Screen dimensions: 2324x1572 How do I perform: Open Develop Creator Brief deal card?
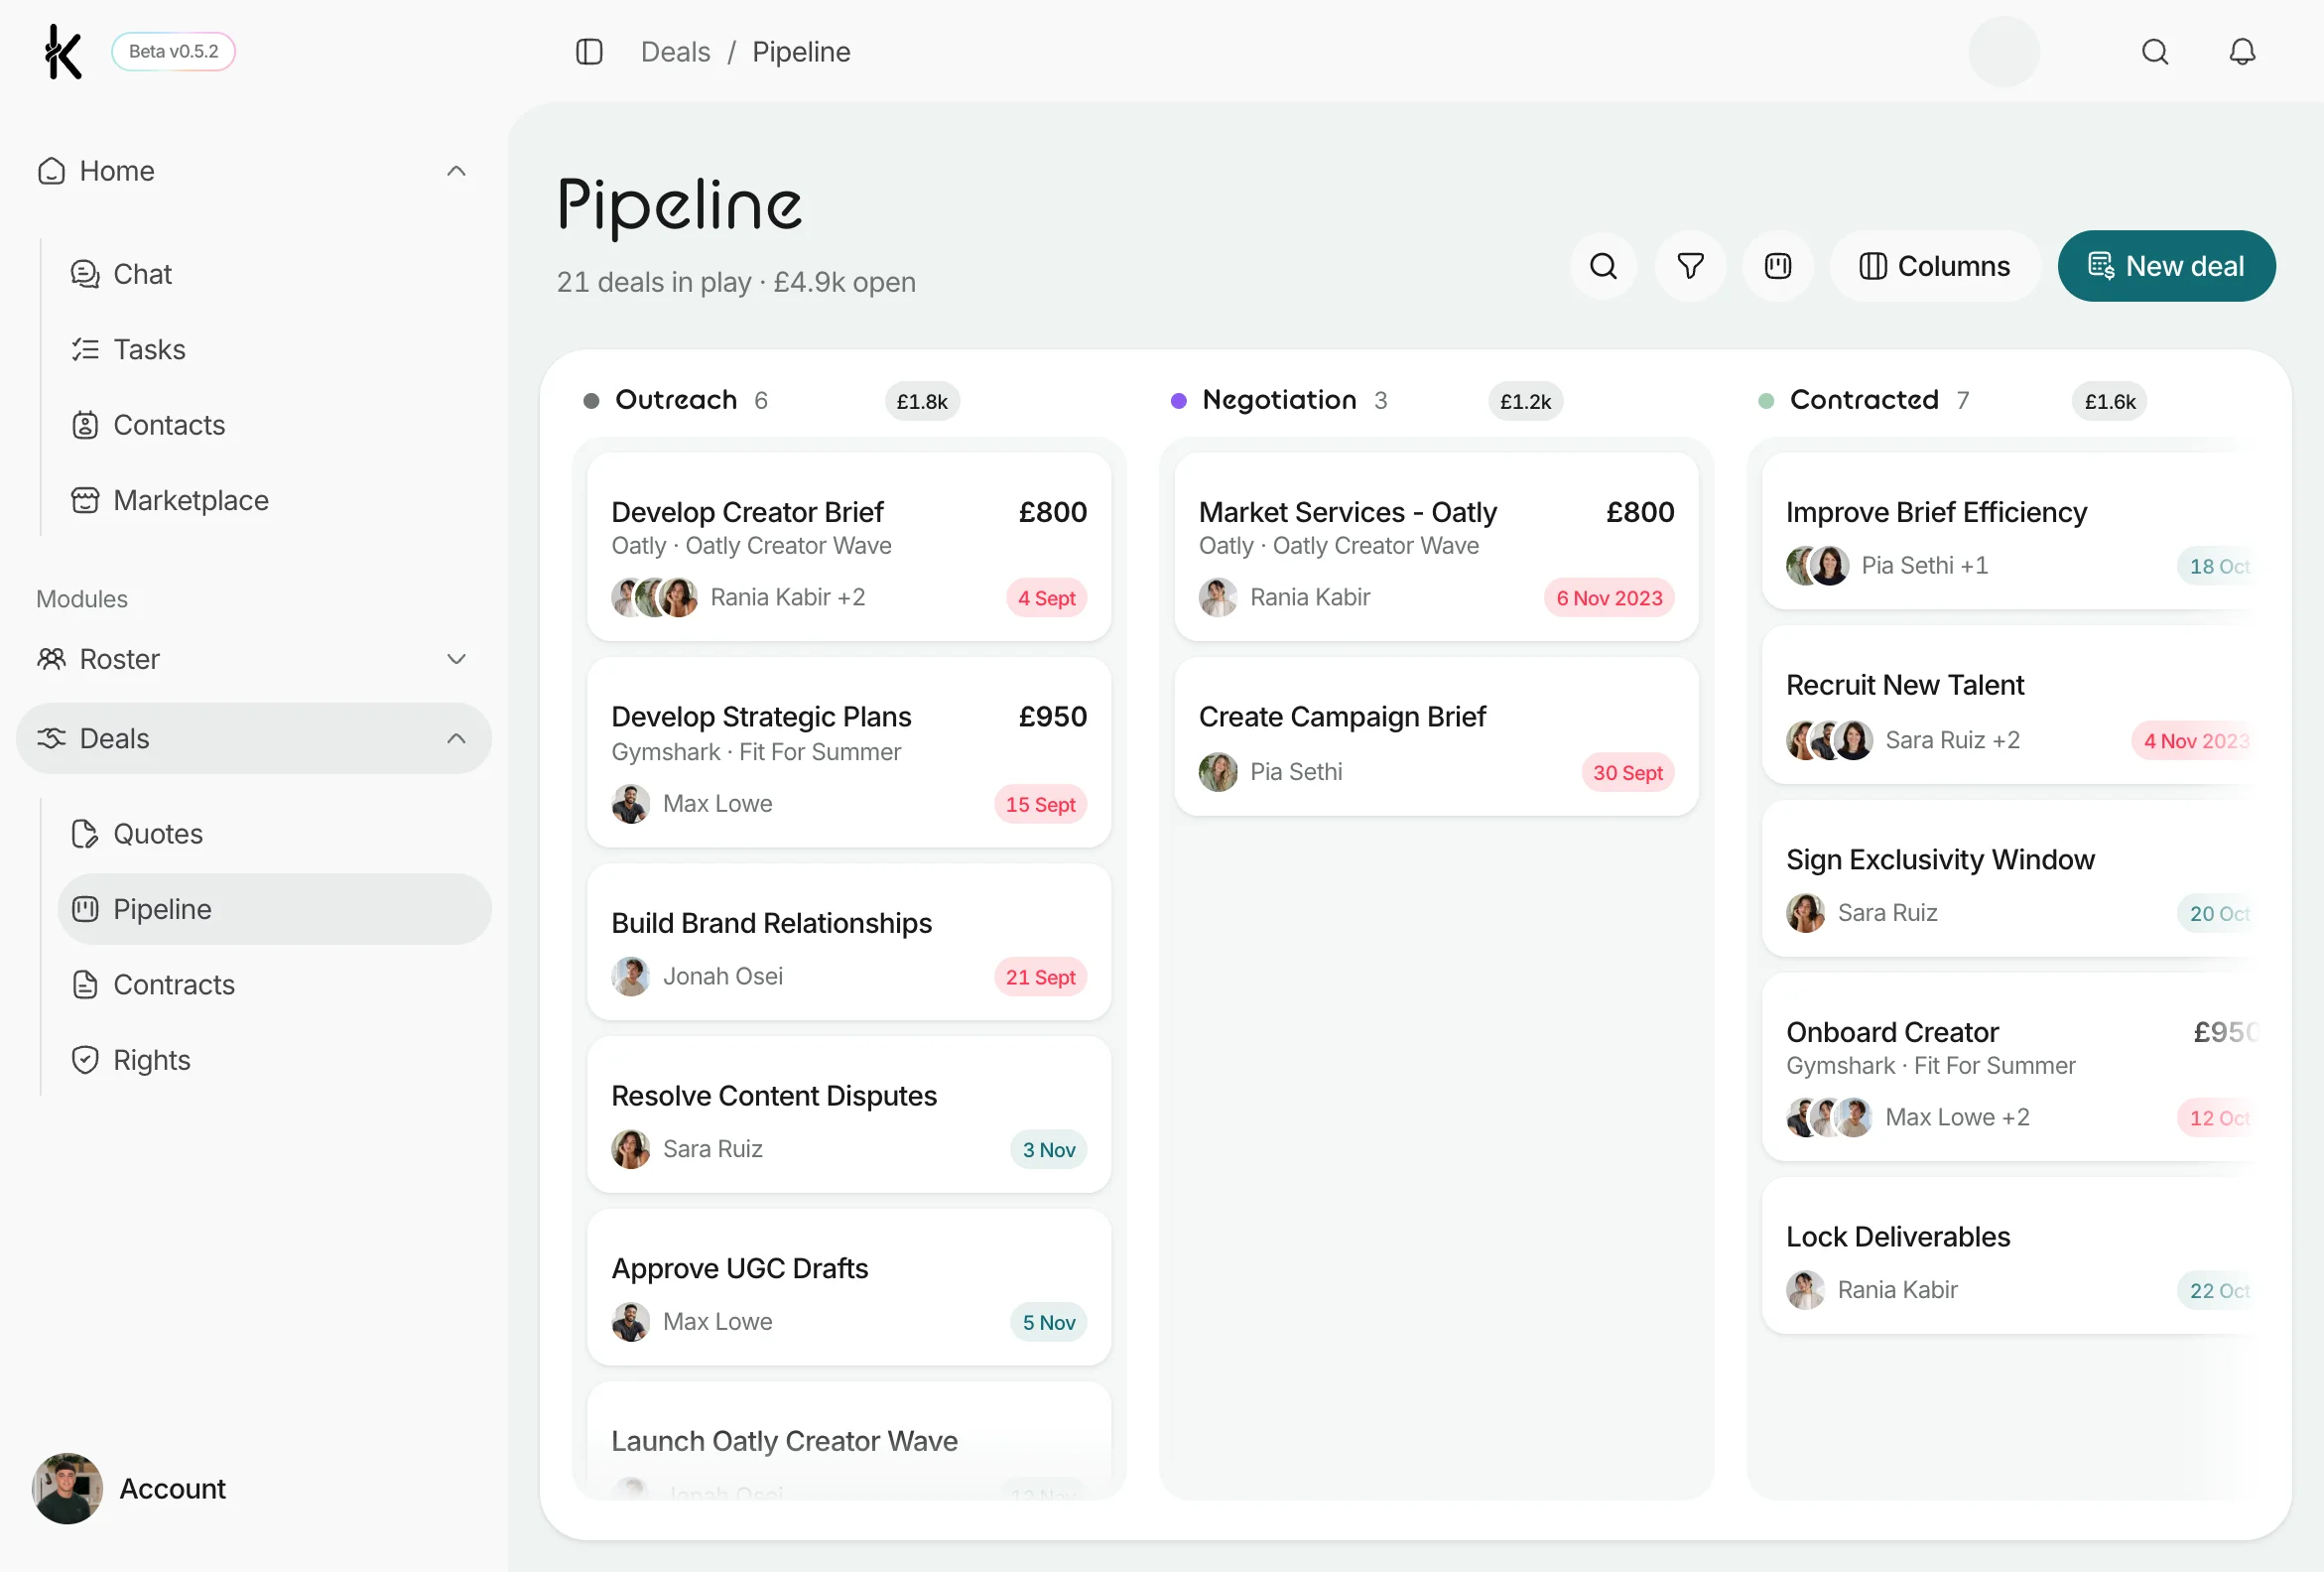click(849, 547)
